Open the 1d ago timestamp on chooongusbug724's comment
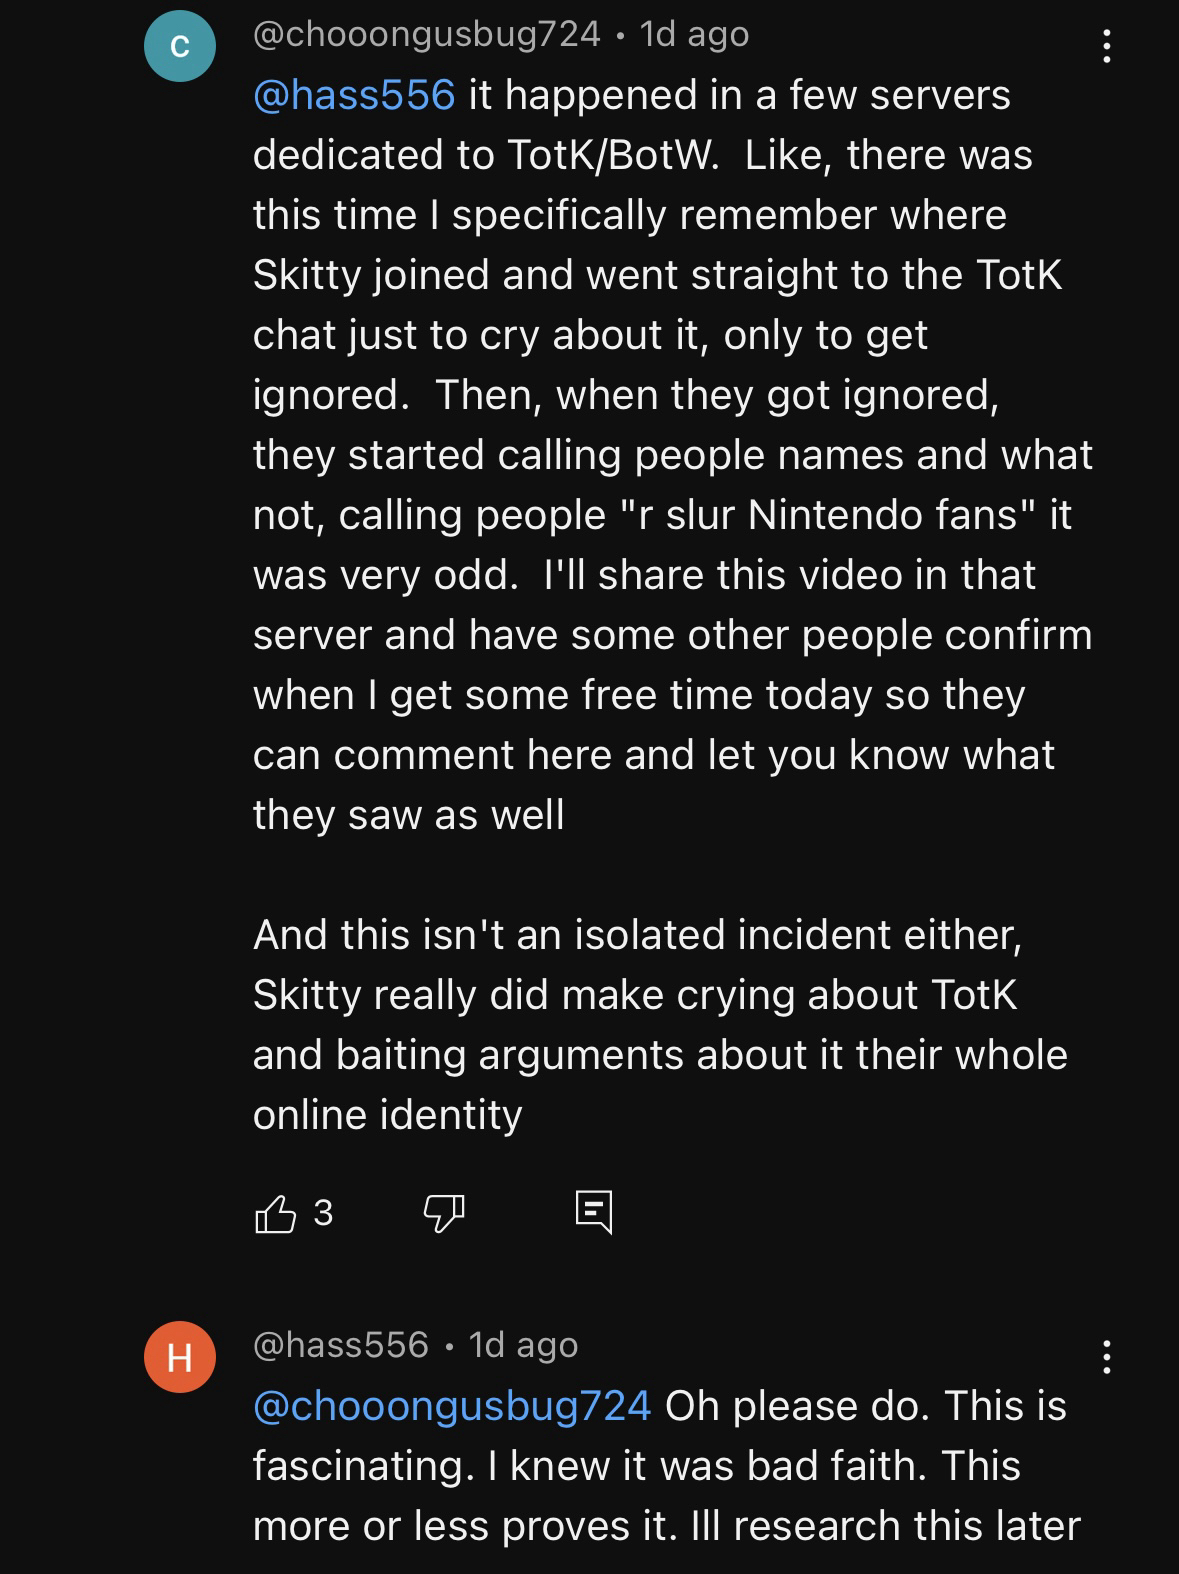 (x=694, y=35)
